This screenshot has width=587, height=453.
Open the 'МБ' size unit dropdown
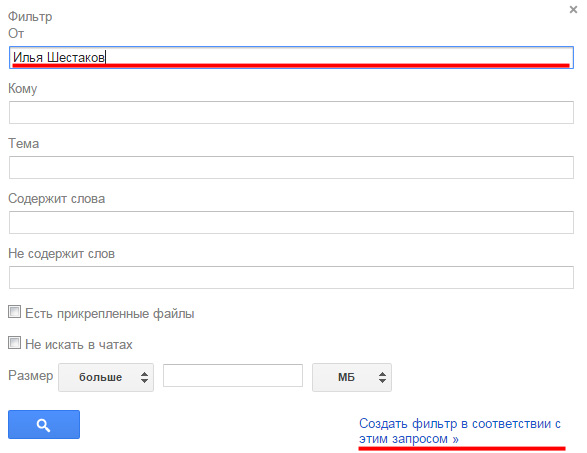click(x=352, y=377)
